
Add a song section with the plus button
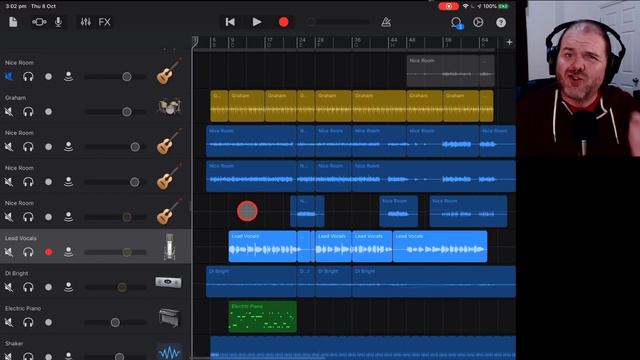coord(509,42)
